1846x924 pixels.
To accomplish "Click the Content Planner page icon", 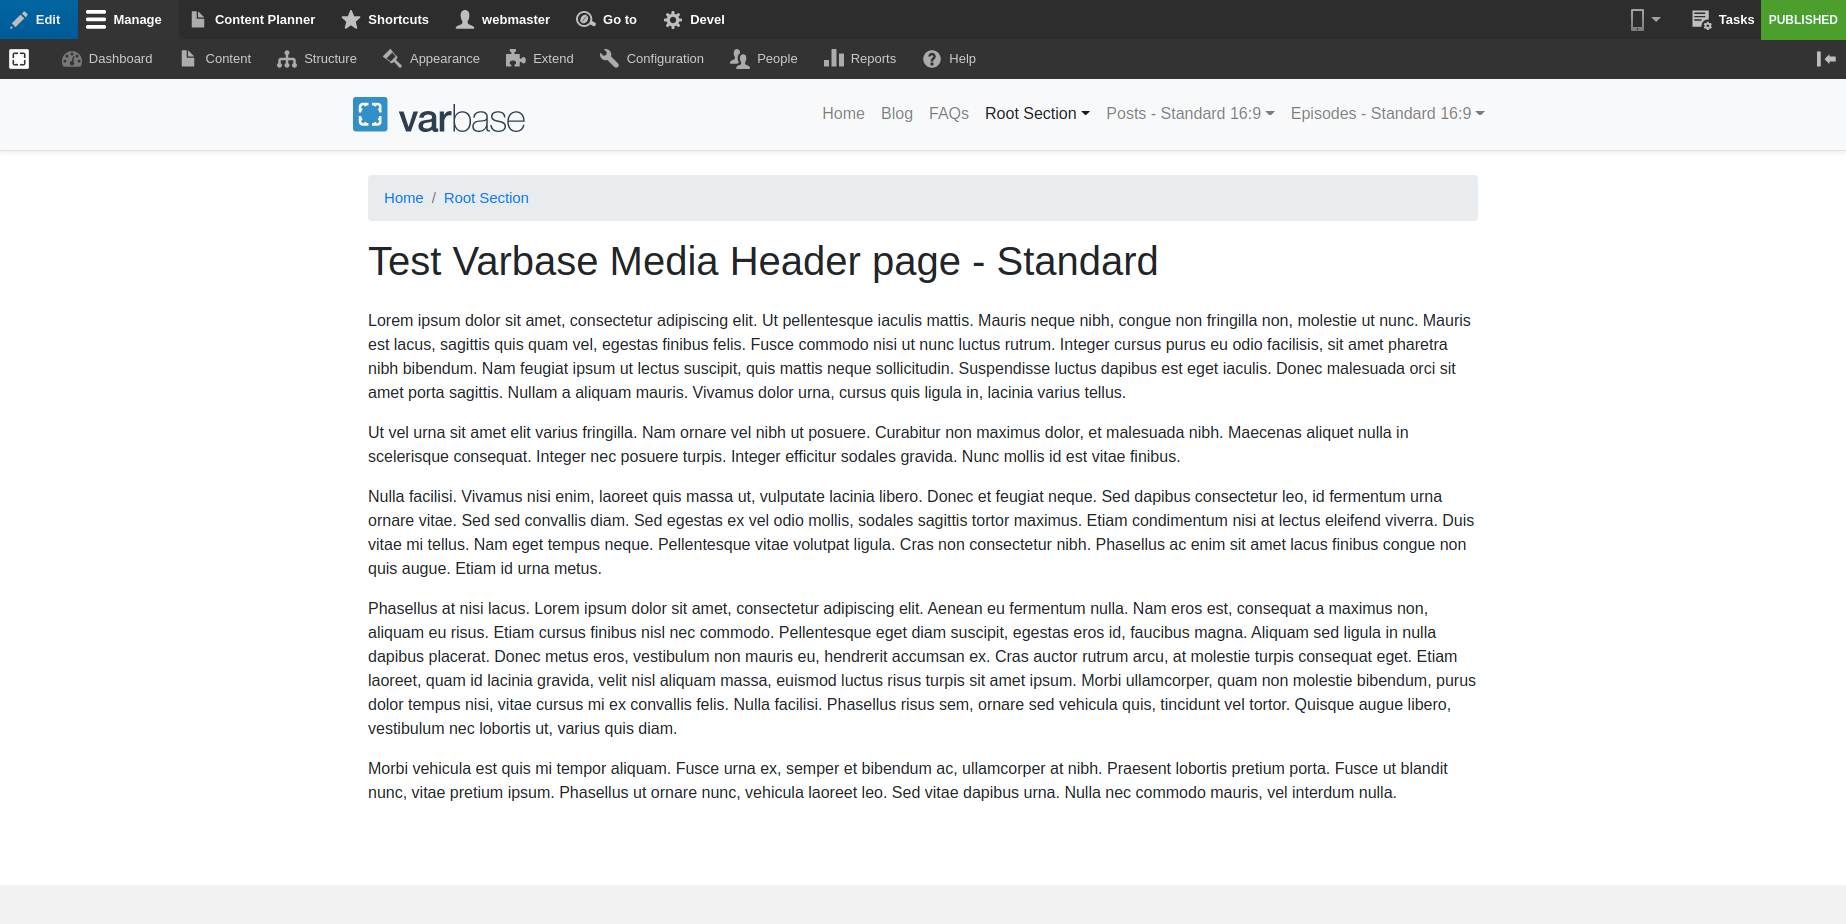I will point(200,19).
